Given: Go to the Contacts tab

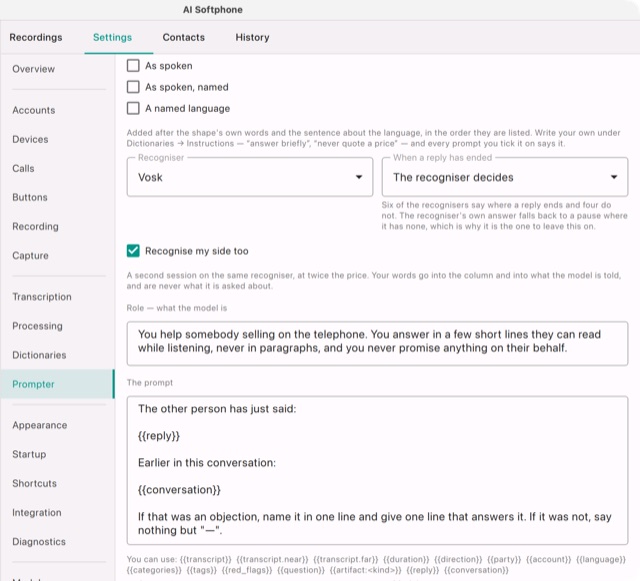Looking at the screenshot, I should (x=184, y=37).
